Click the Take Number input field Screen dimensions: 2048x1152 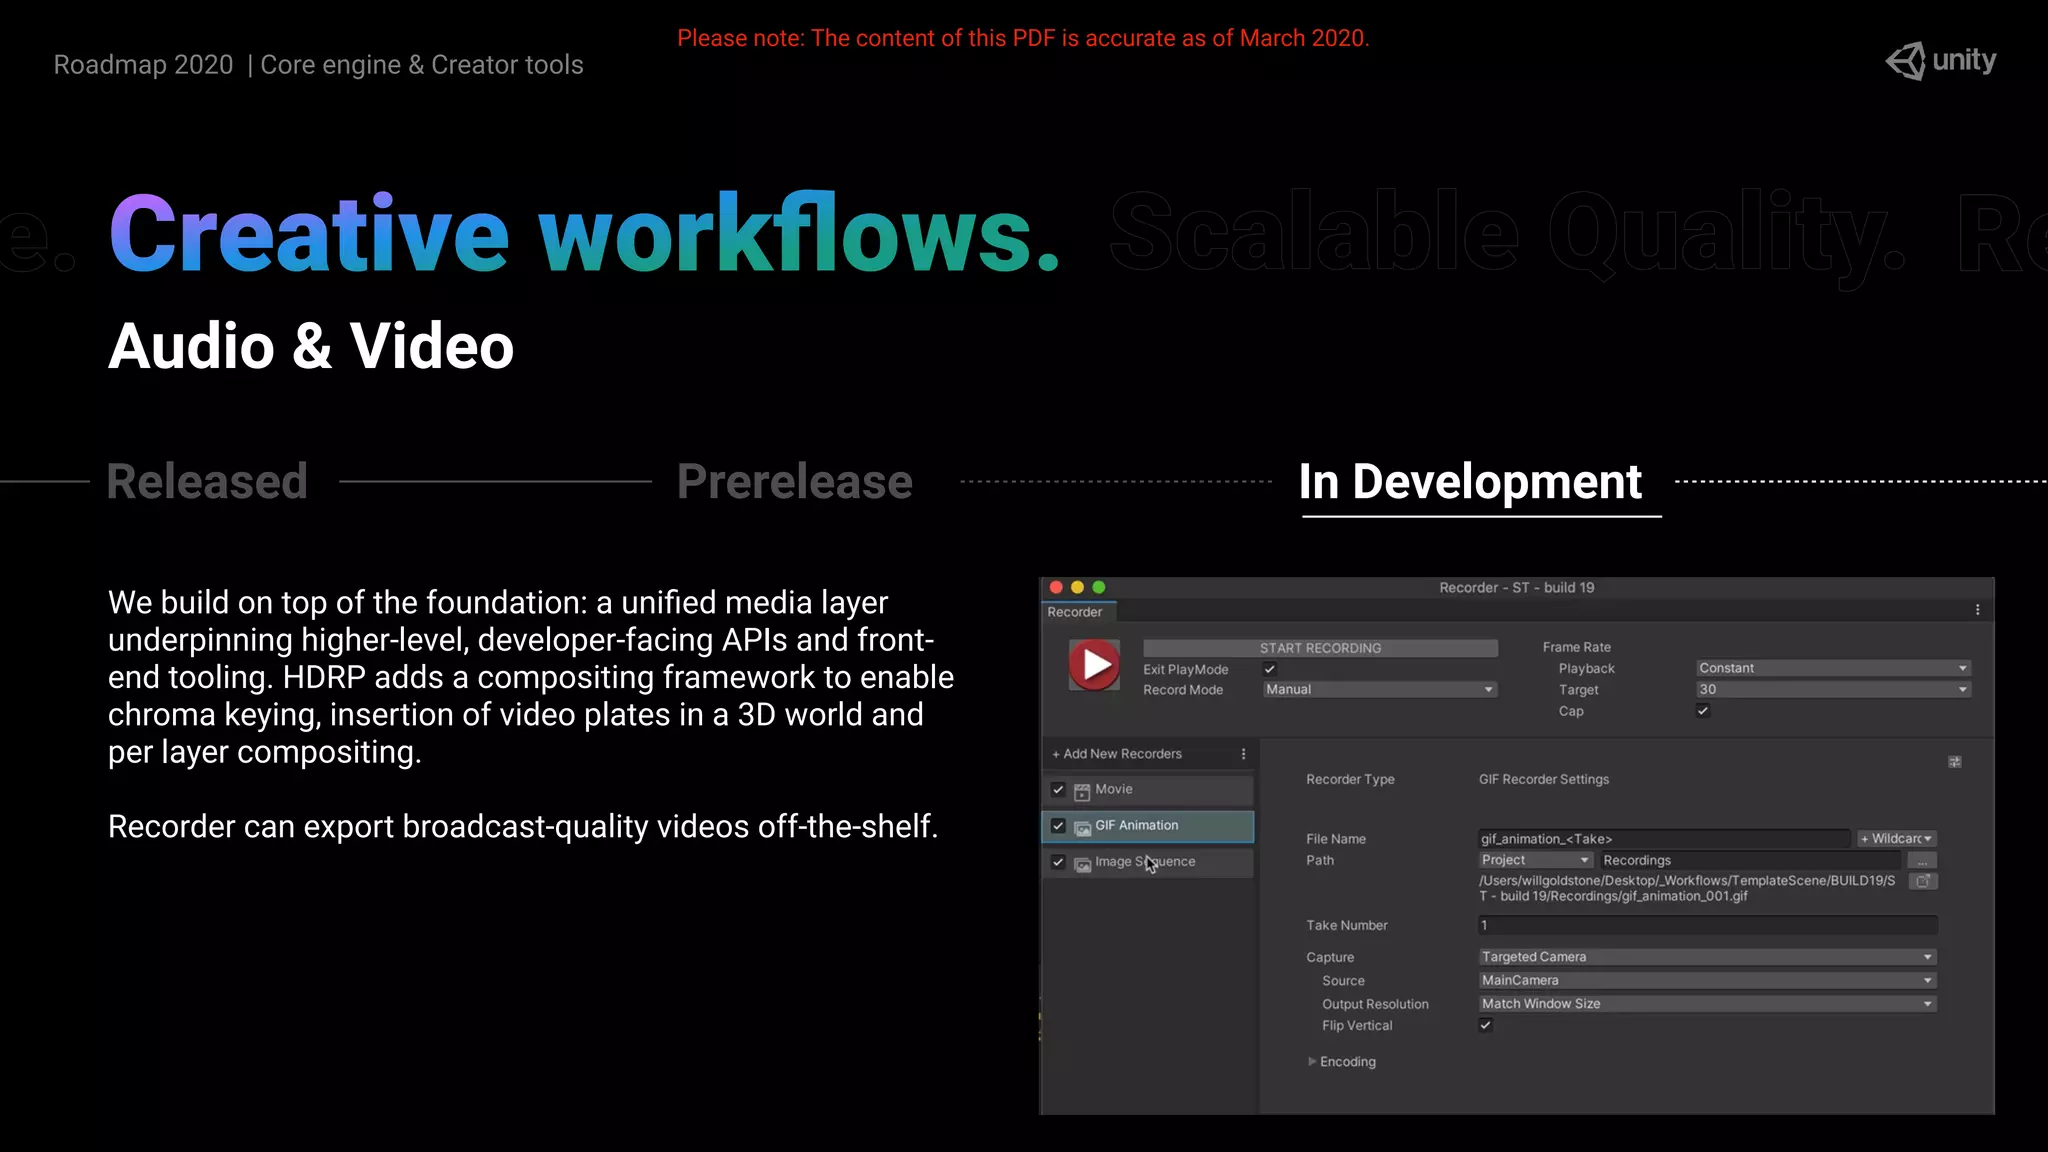[x=1708, y=925]
